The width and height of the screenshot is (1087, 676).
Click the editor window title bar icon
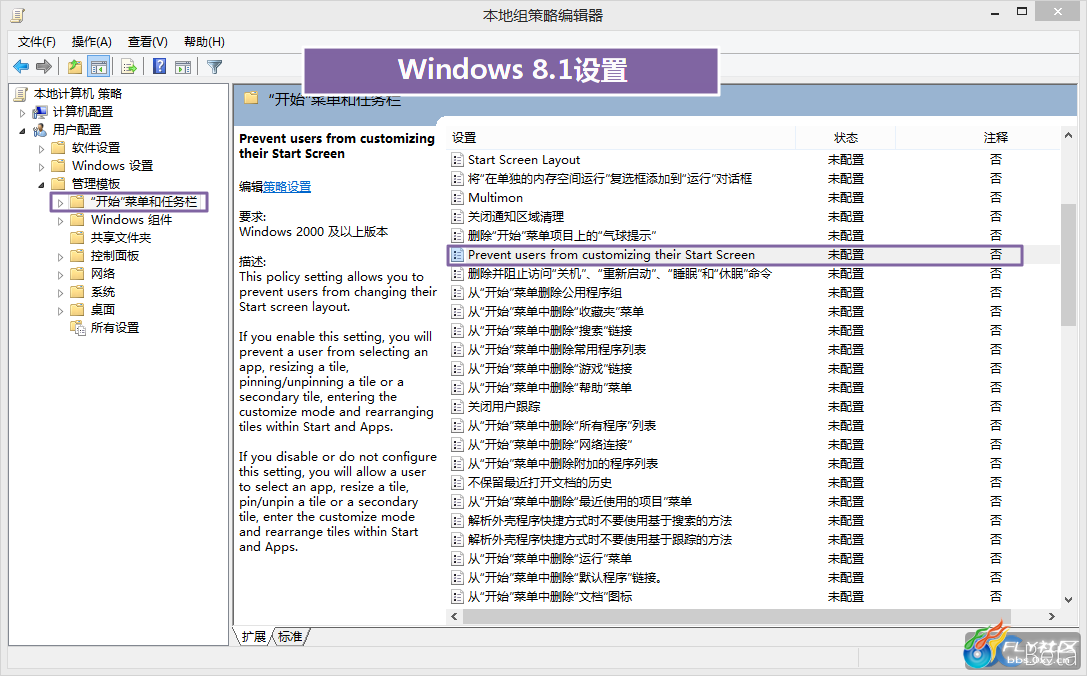click(x=18, y=15)
